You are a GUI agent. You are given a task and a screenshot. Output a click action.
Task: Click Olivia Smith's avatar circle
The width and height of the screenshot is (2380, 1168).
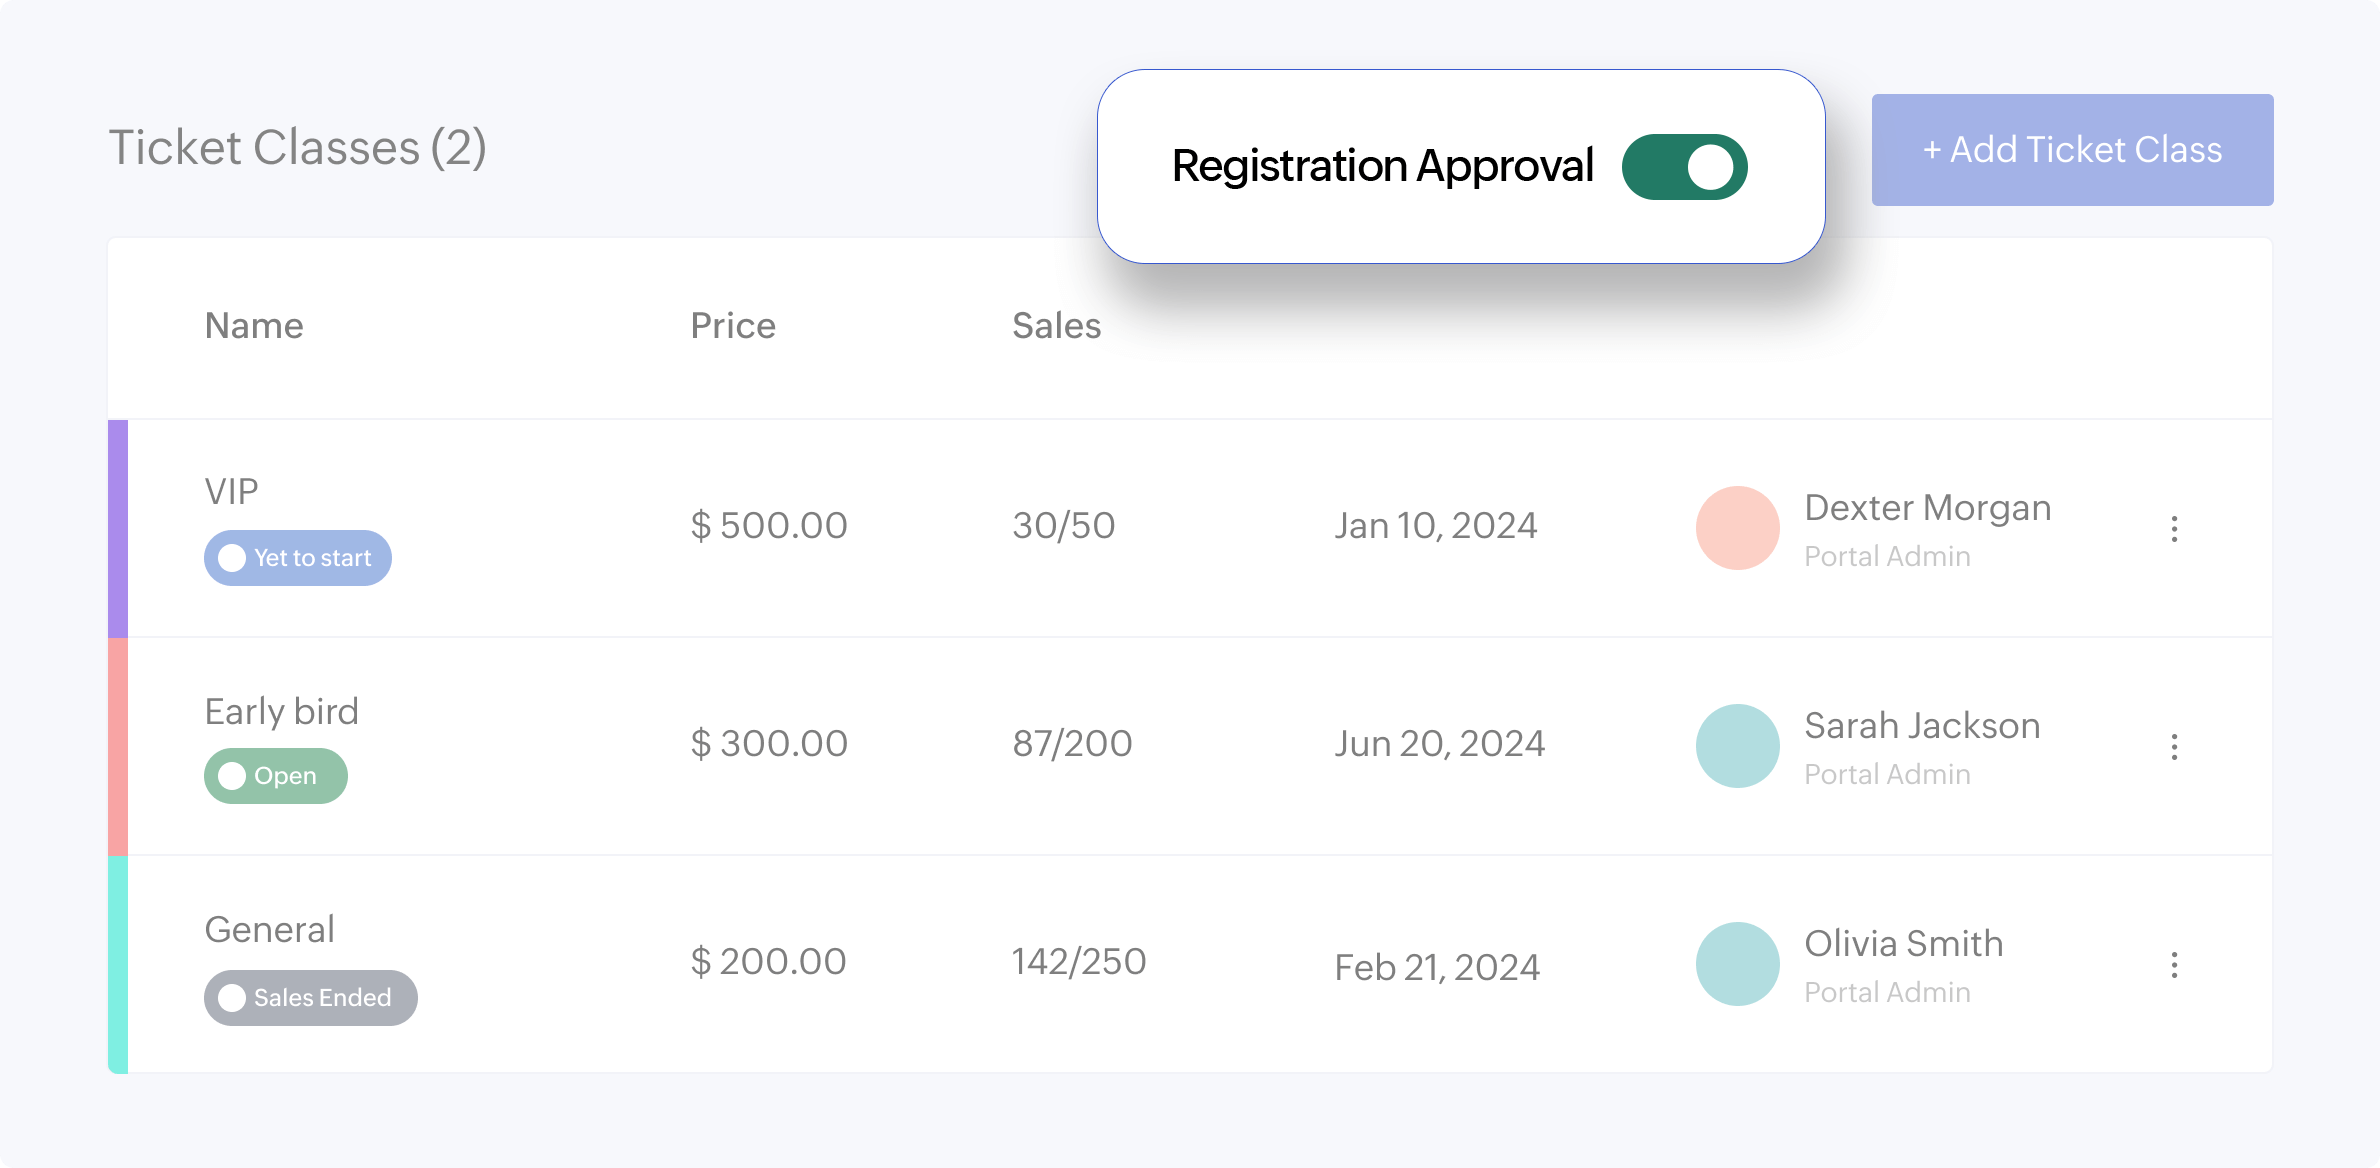click(1738, 964)
